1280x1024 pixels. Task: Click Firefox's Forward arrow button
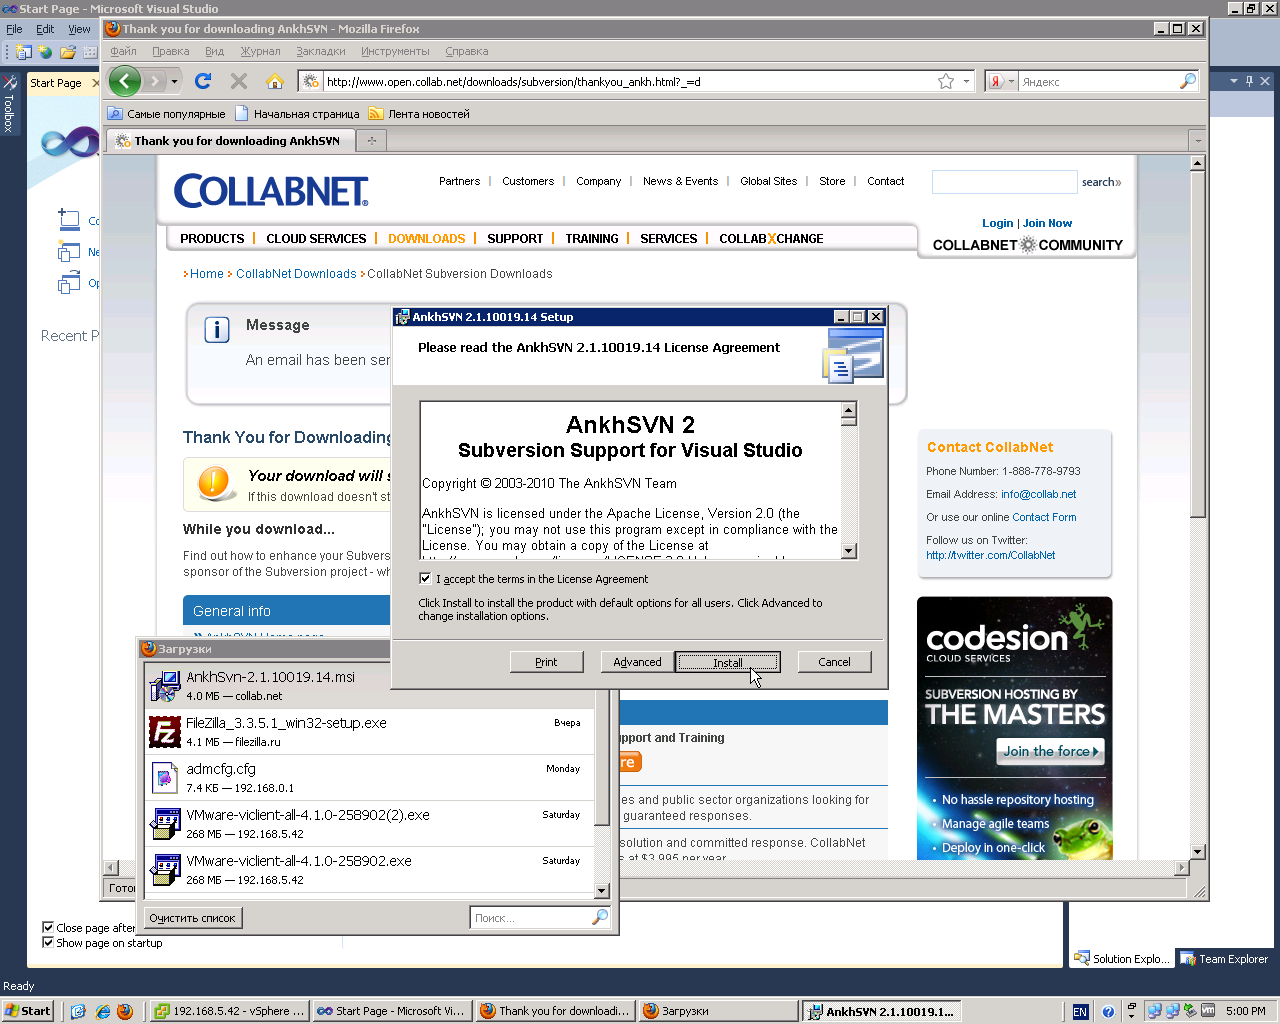tap(154, 81)
